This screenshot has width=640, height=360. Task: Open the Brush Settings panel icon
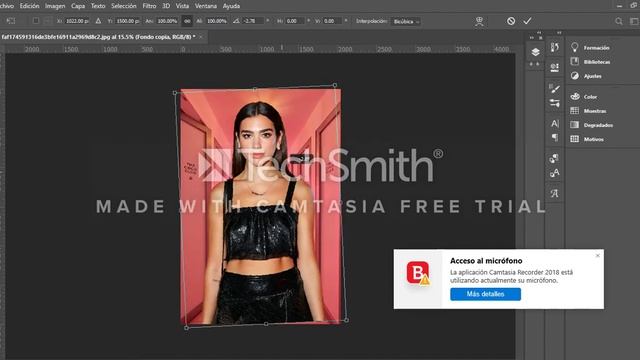click(554, 103)
